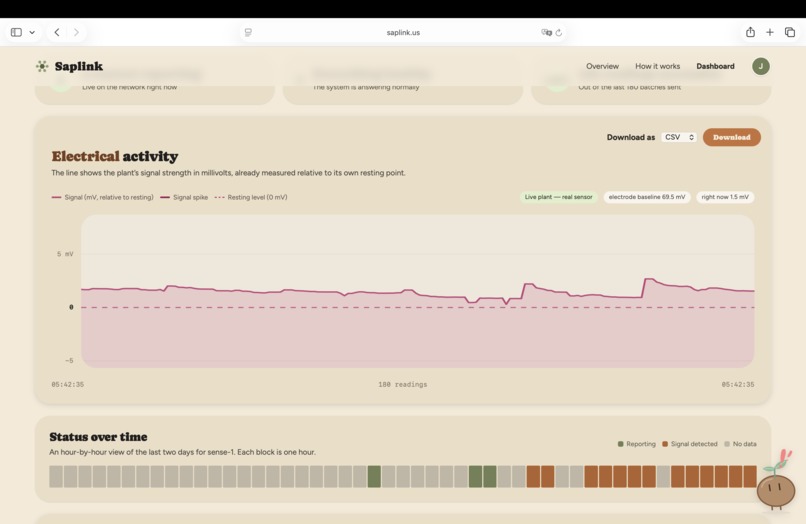Go back with the back arrow
The width and height of the screenshot is (806, 524).
57,32
